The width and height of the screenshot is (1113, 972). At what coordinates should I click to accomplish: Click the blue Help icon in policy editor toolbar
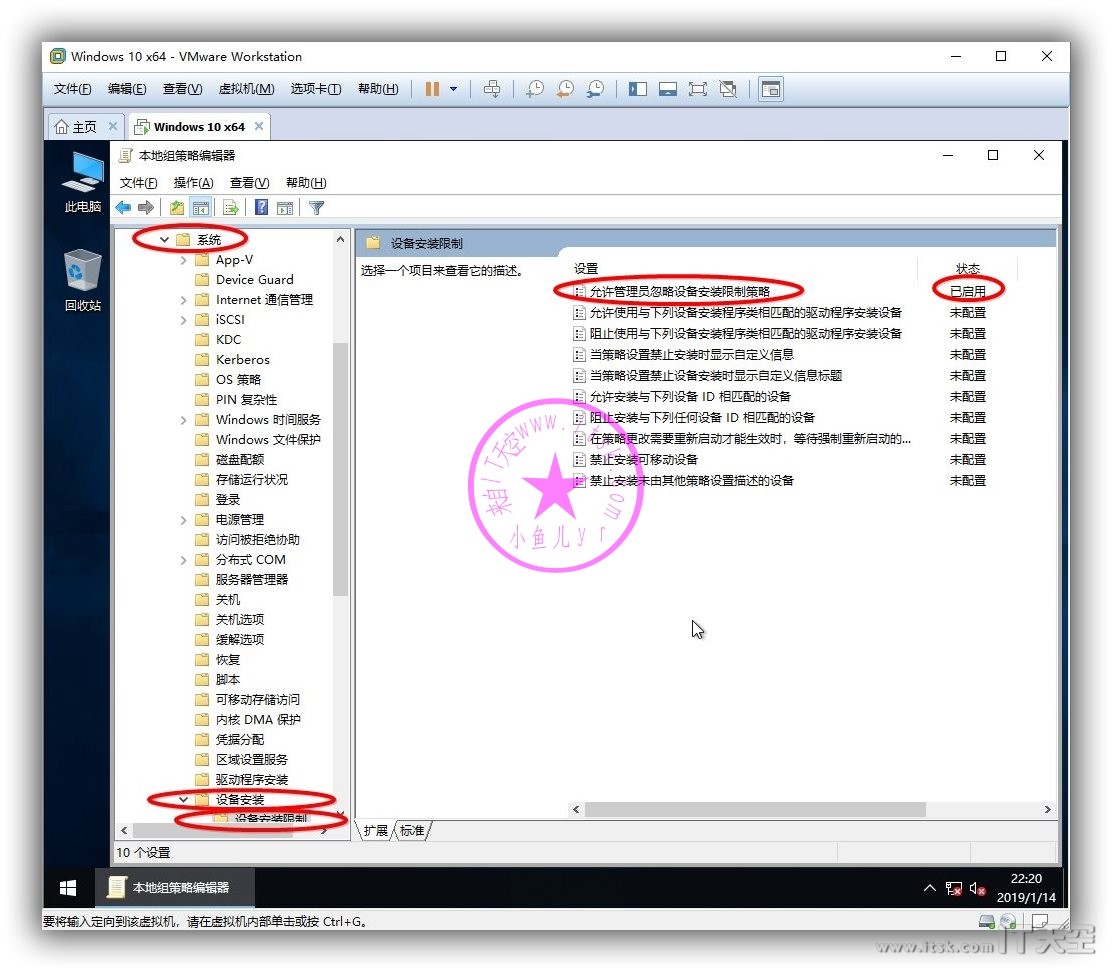coord(261,207)
